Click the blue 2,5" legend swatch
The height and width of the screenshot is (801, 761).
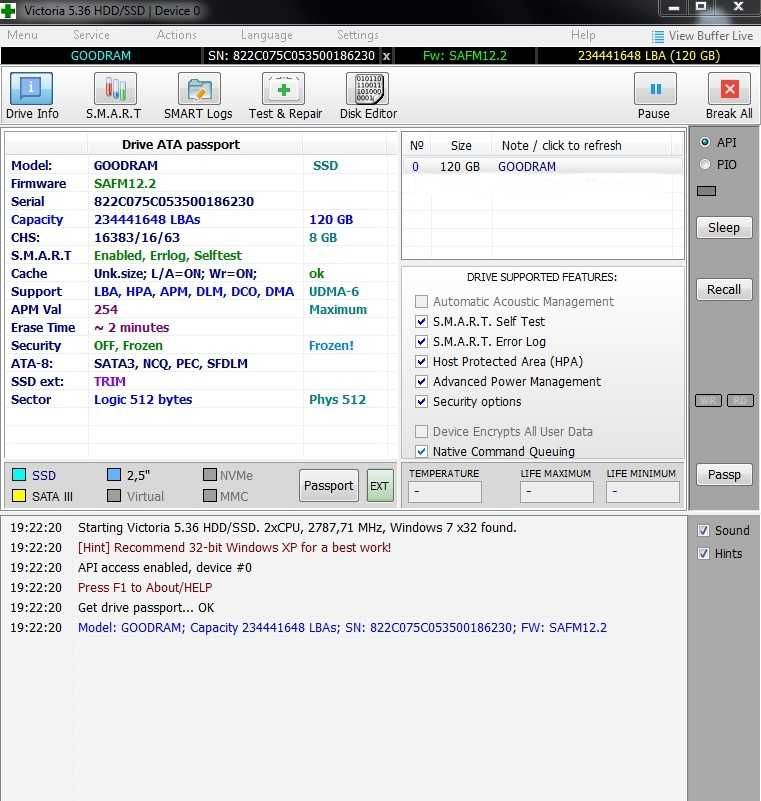114,475
